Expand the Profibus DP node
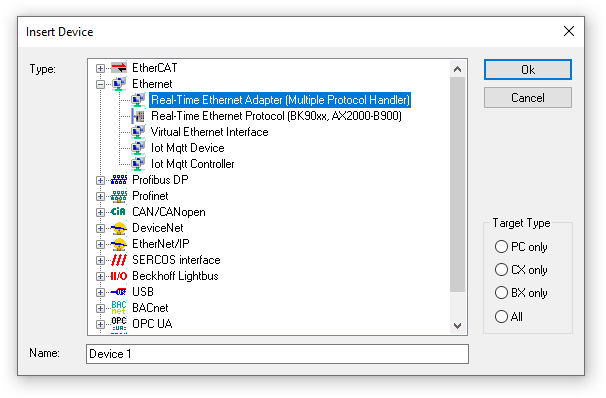The width and height of the screenshot is (606, 398). tap(100, 180)
